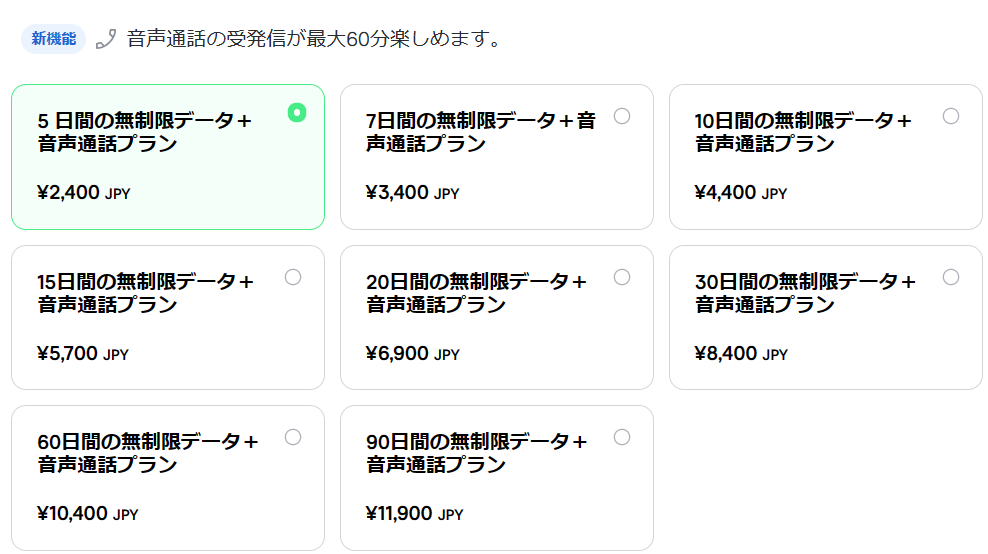
Task: Select the 7-day plan radio button
Action: (622, 116)
